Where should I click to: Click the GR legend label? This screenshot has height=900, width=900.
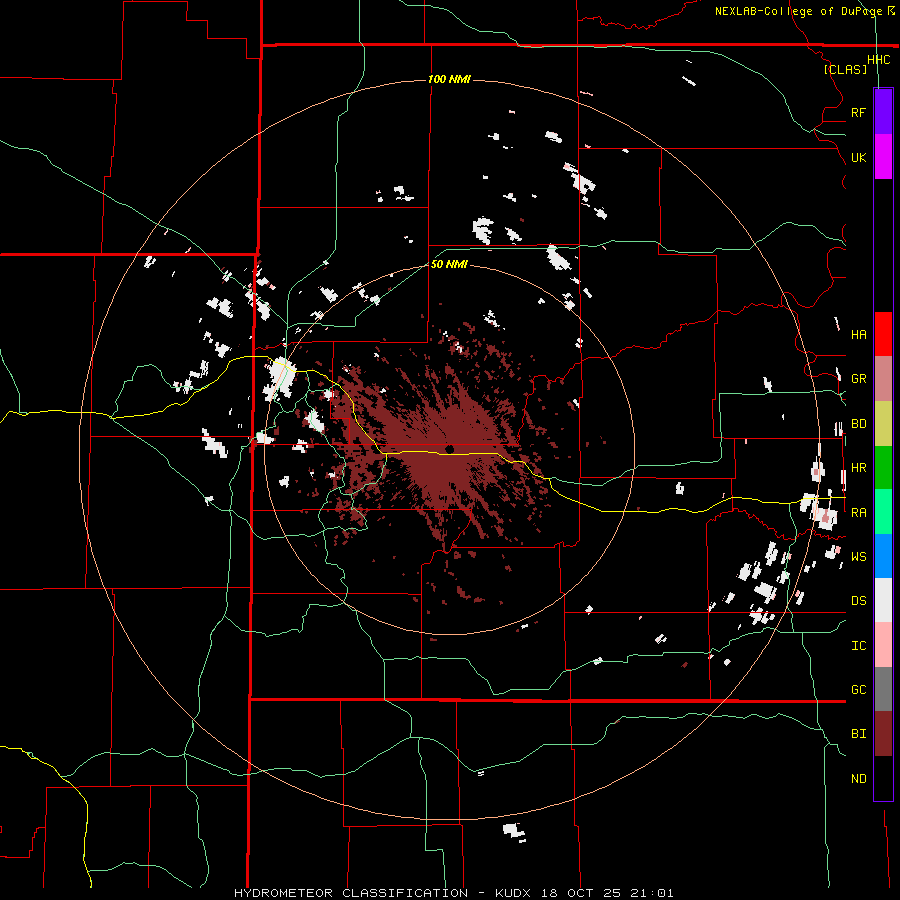[x=858, y=379]
